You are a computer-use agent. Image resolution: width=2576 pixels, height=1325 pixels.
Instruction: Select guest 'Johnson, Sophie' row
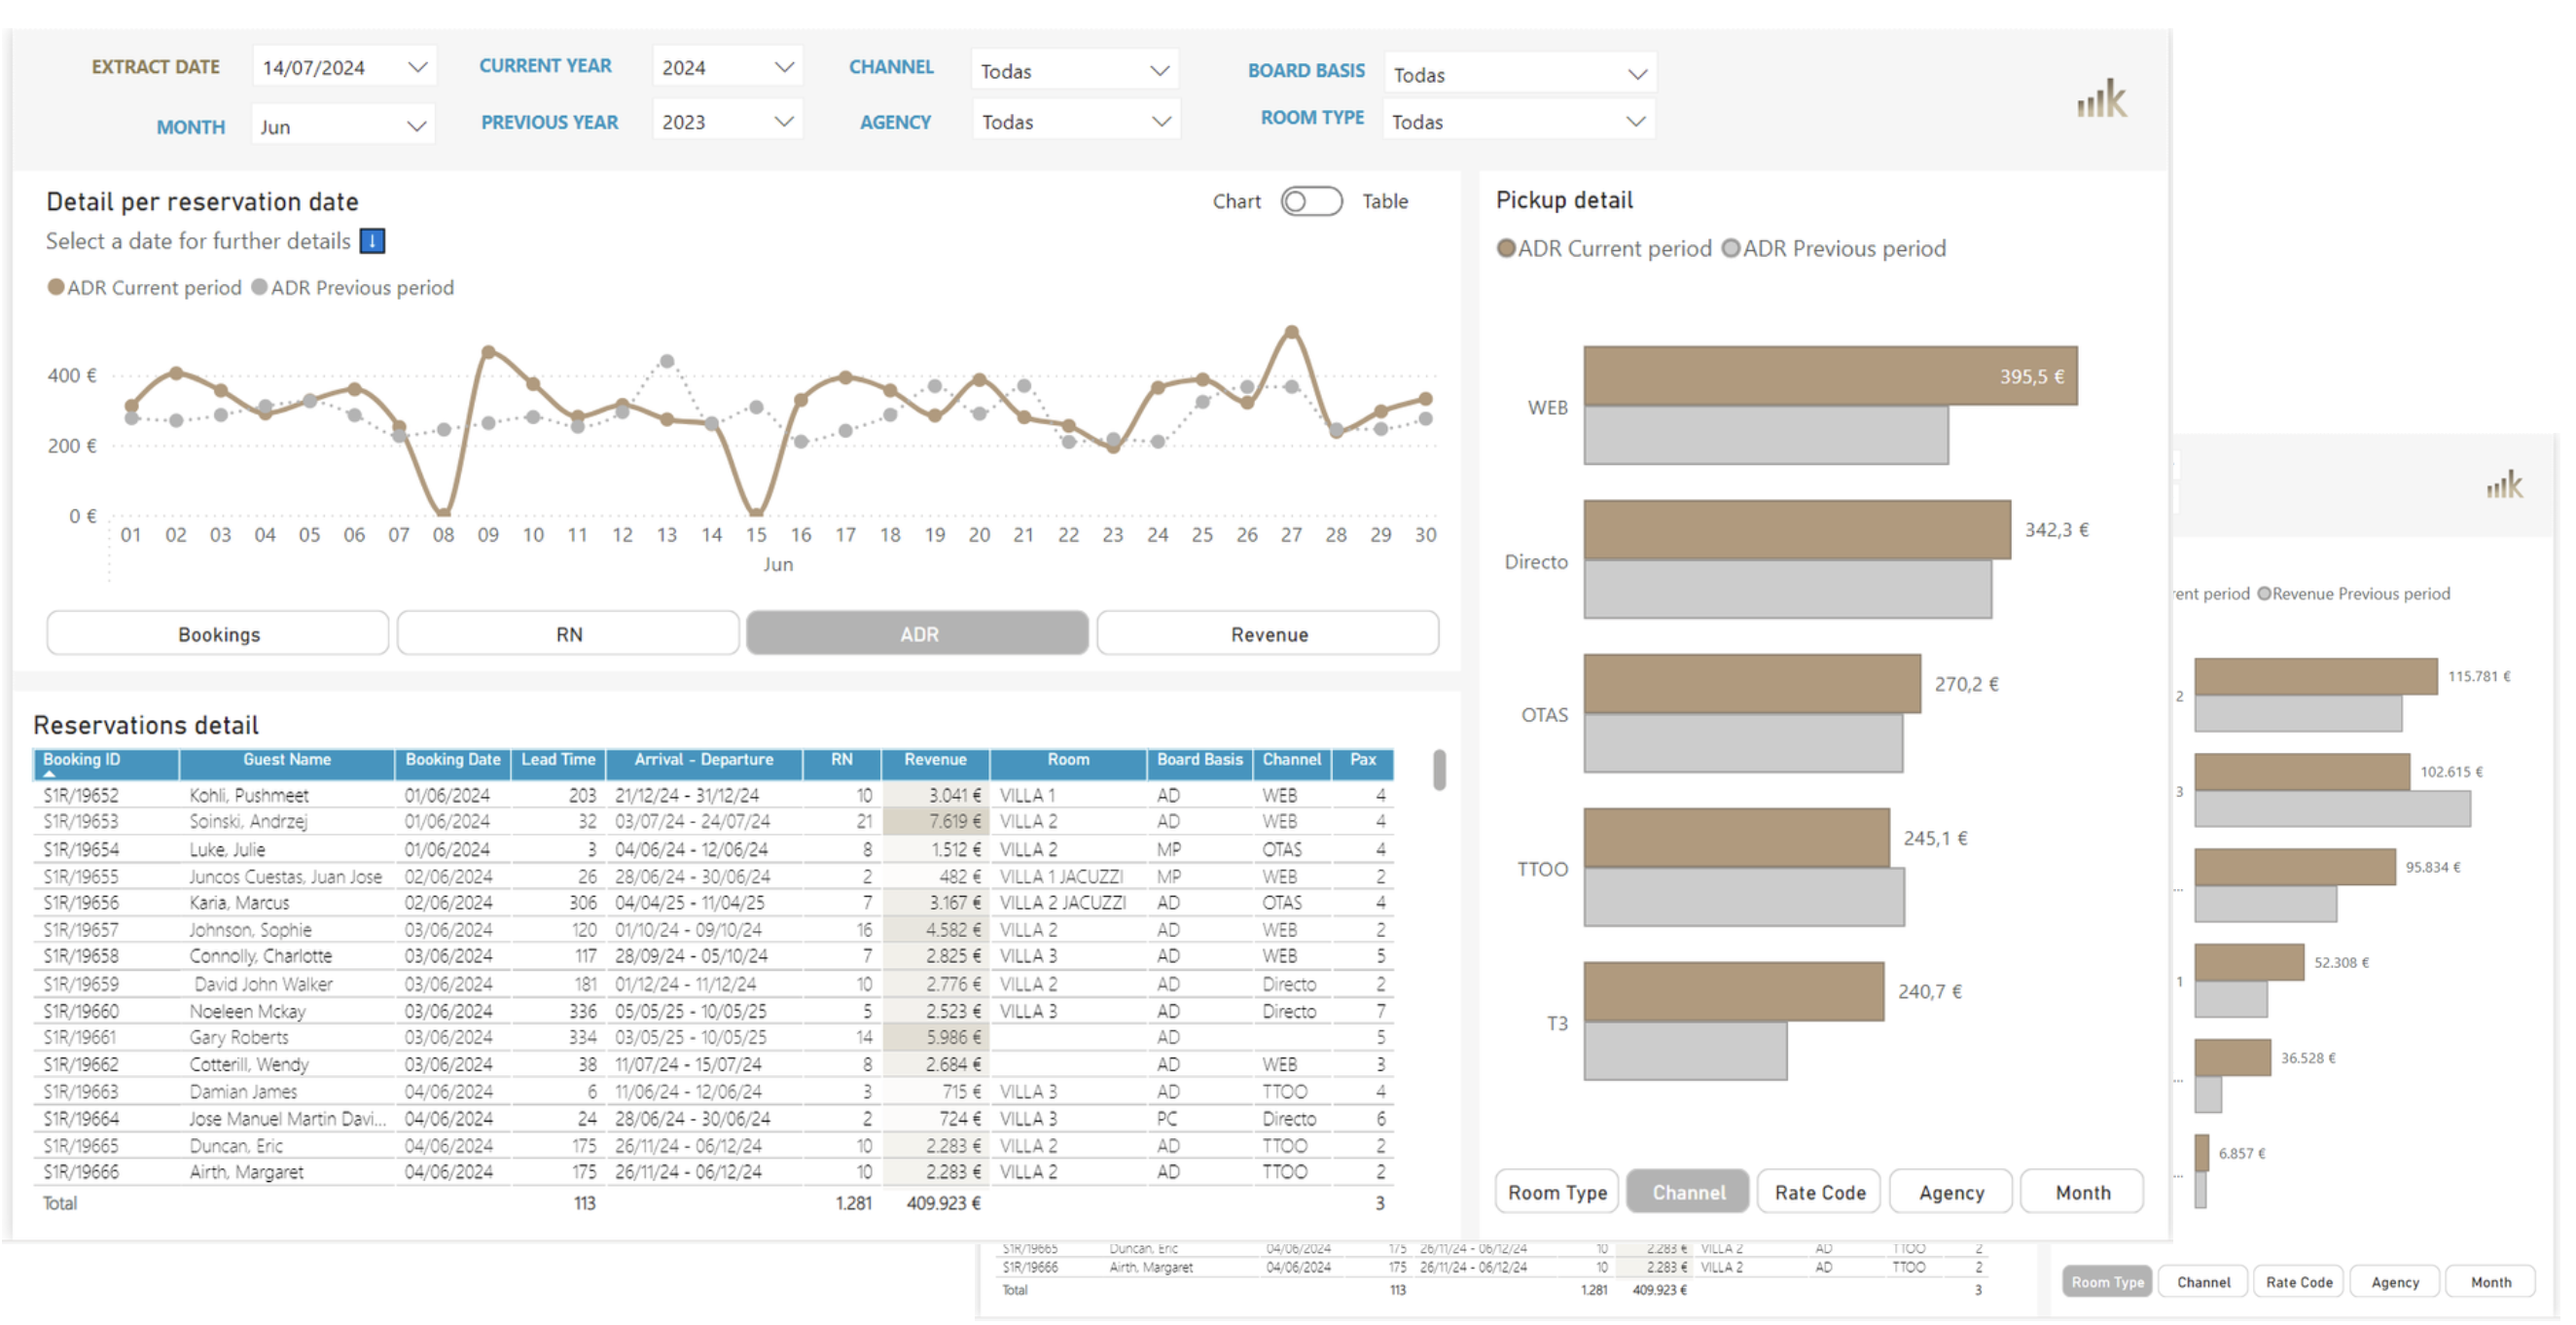713,929
